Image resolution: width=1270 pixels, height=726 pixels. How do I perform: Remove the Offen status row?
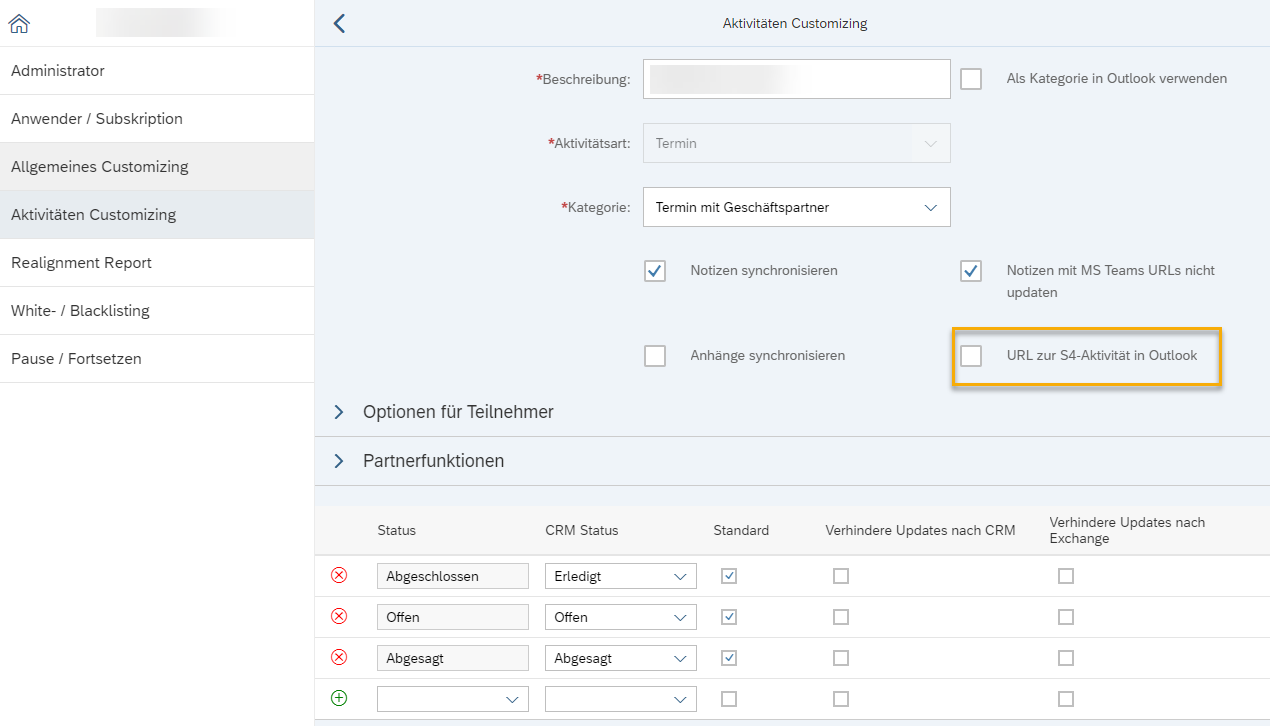coord(339,616)
